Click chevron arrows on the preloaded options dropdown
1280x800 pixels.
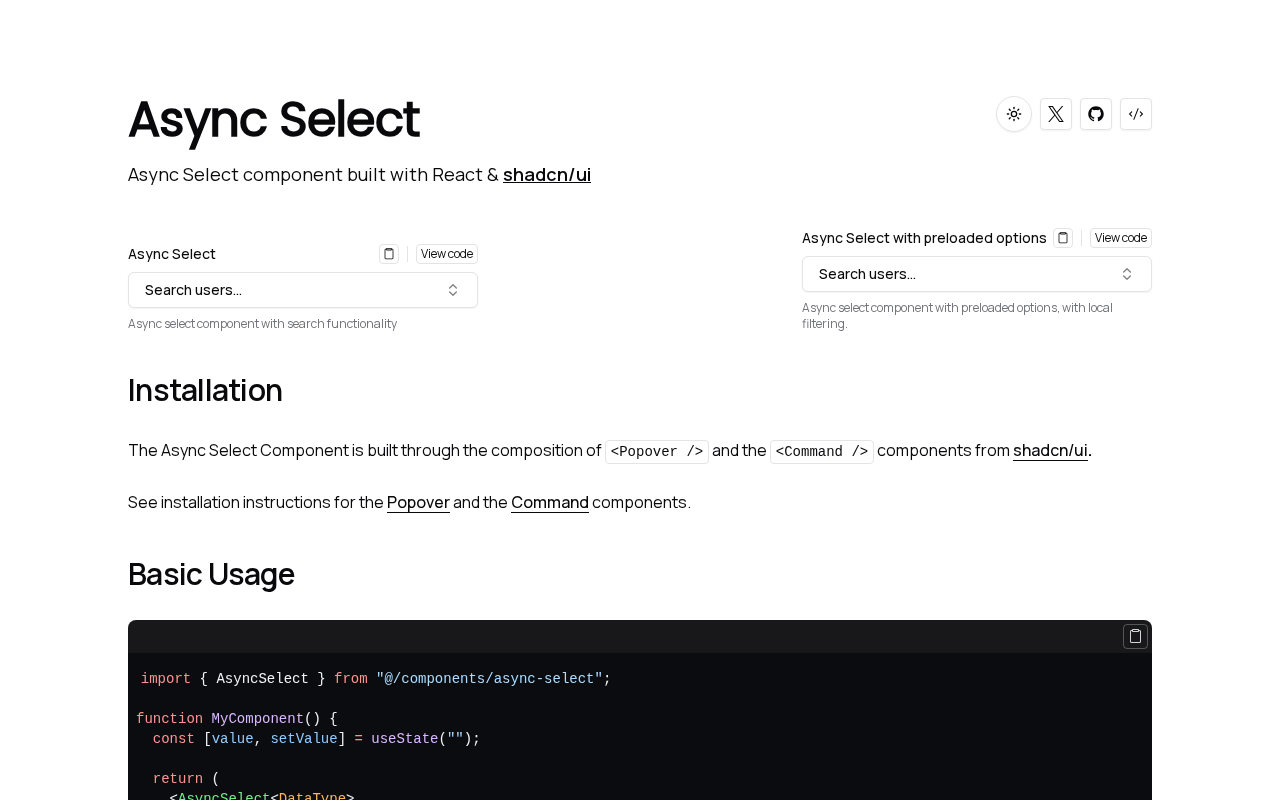click(x=1127, y=274)
